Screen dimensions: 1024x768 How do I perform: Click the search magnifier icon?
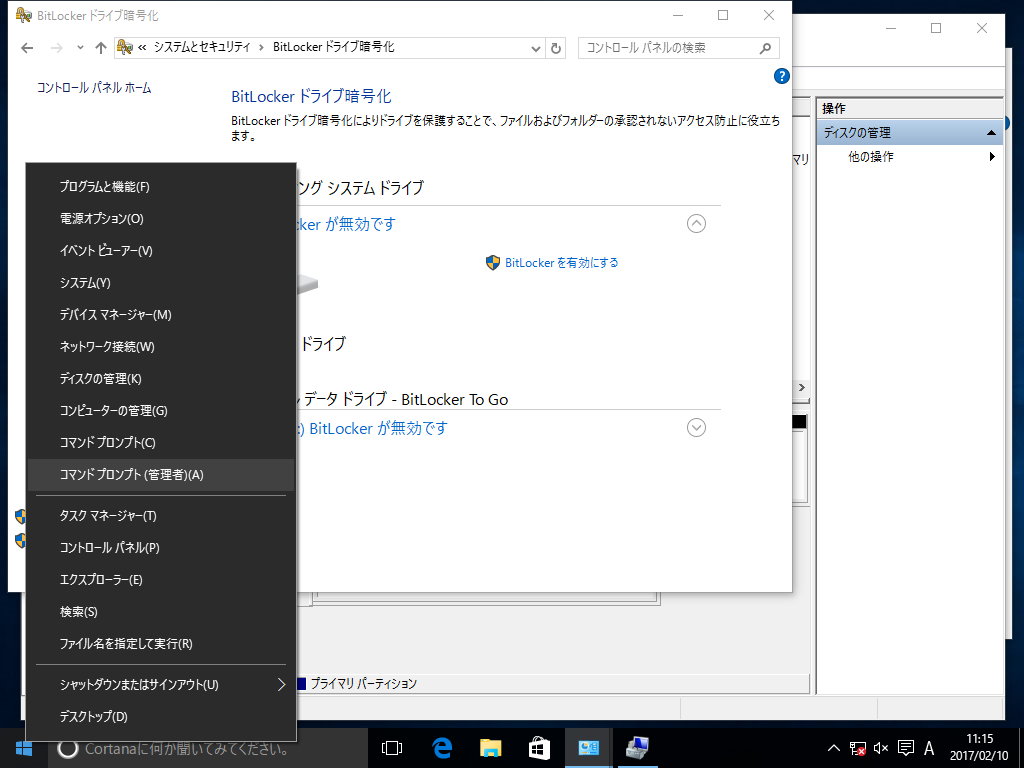click(x=766, y=48)
